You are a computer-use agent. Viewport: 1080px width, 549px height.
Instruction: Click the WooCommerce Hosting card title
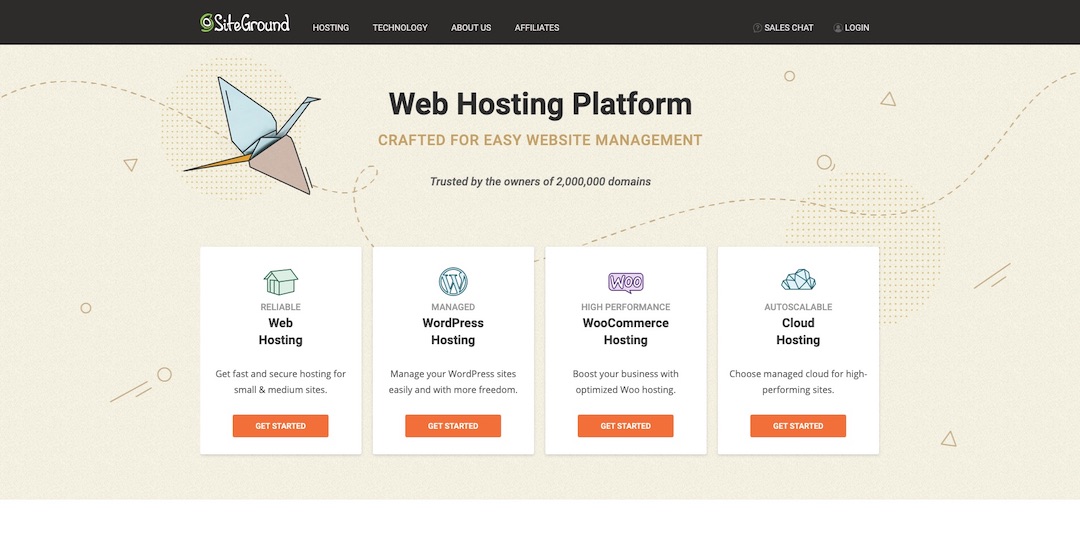click(625, 331)
